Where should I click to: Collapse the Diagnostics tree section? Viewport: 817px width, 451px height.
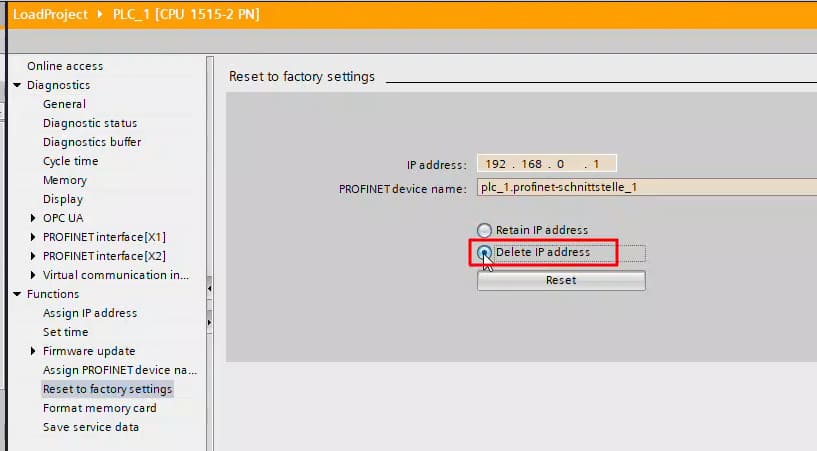coord(17,85)
